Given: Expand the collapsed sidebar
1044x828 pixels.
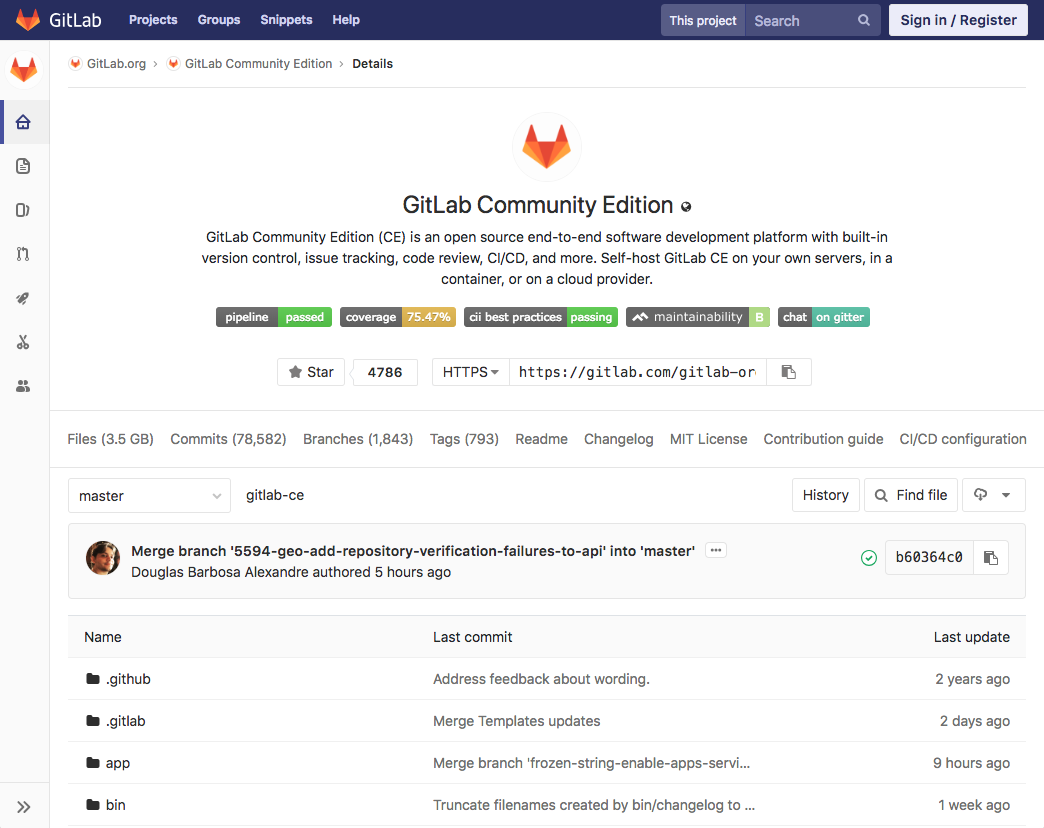Looking at the screenshot, I should click(x=24, y=806).
